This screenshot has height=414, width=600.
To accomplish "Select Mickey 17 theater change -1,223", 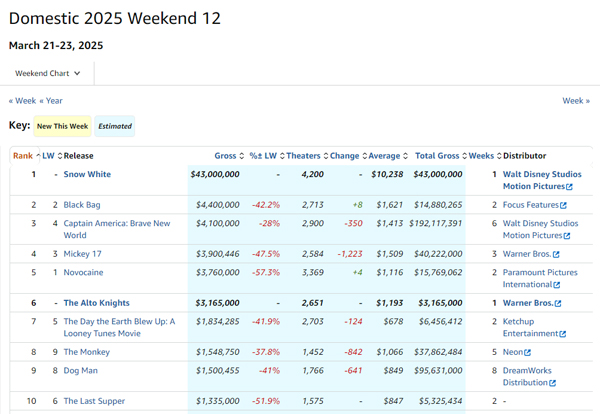I will pos(350,254).
